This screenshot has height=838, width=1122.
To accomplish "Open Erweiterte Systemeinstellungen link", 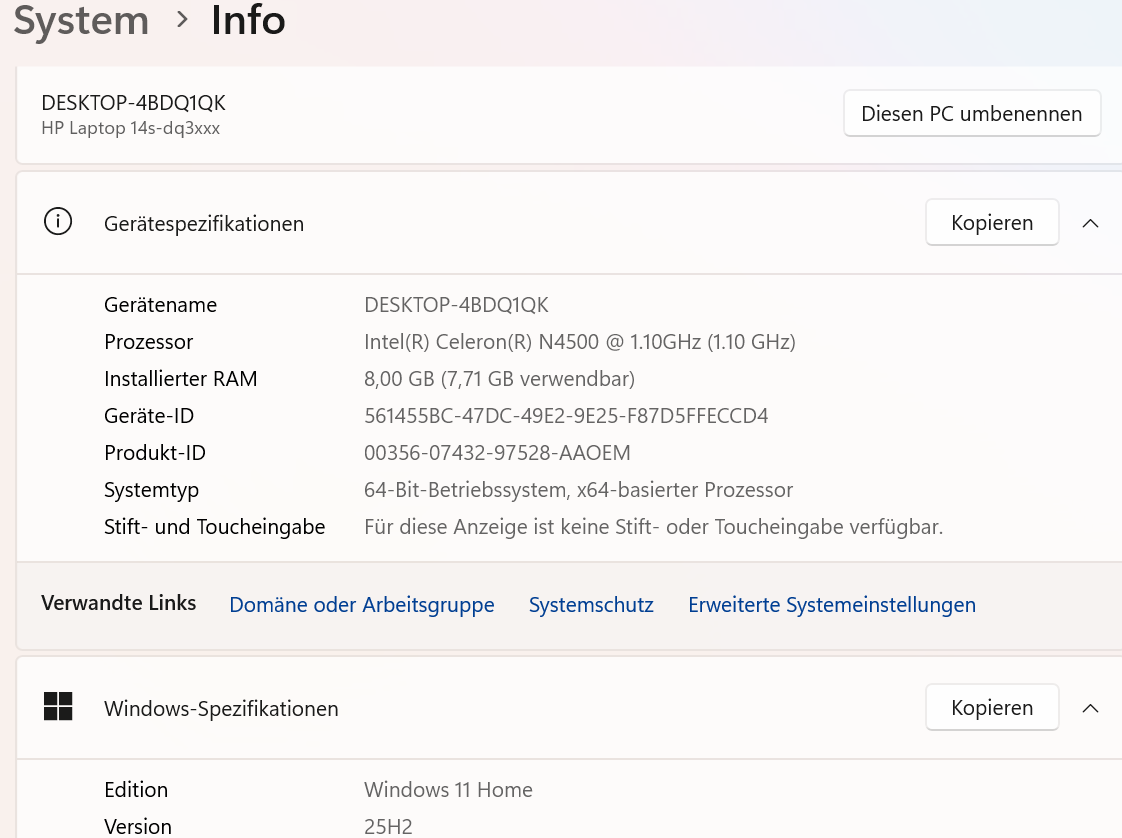I will [x=832, y=605].
